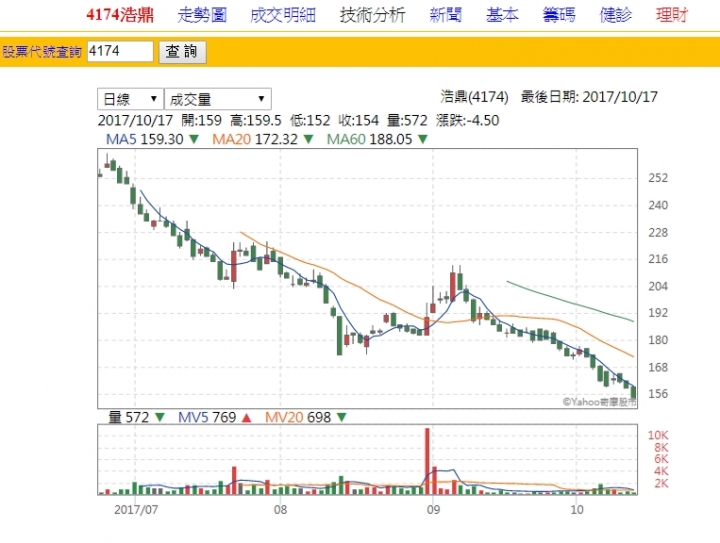Image resolution: width=720 pixels, height=543 pixels.
Task: Click the 浩鼎(4174) chart title
Action: pyautogui.click(x=474, y=97)
